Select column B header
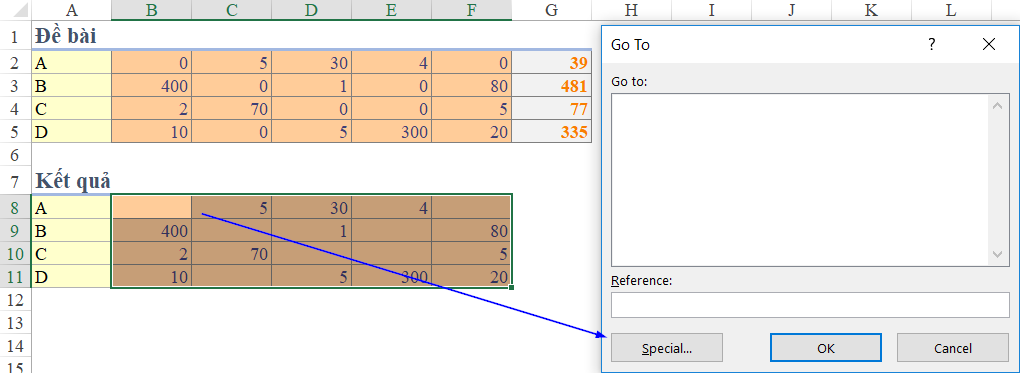The height and width of the screenshot is (373, 1020). click(152, 10)
